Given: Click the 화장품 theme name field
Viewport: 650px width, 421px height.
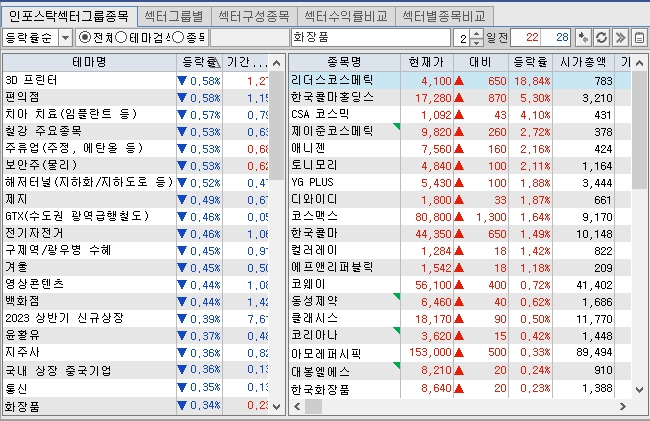Looking at the screenshot, I should point(371,38).
